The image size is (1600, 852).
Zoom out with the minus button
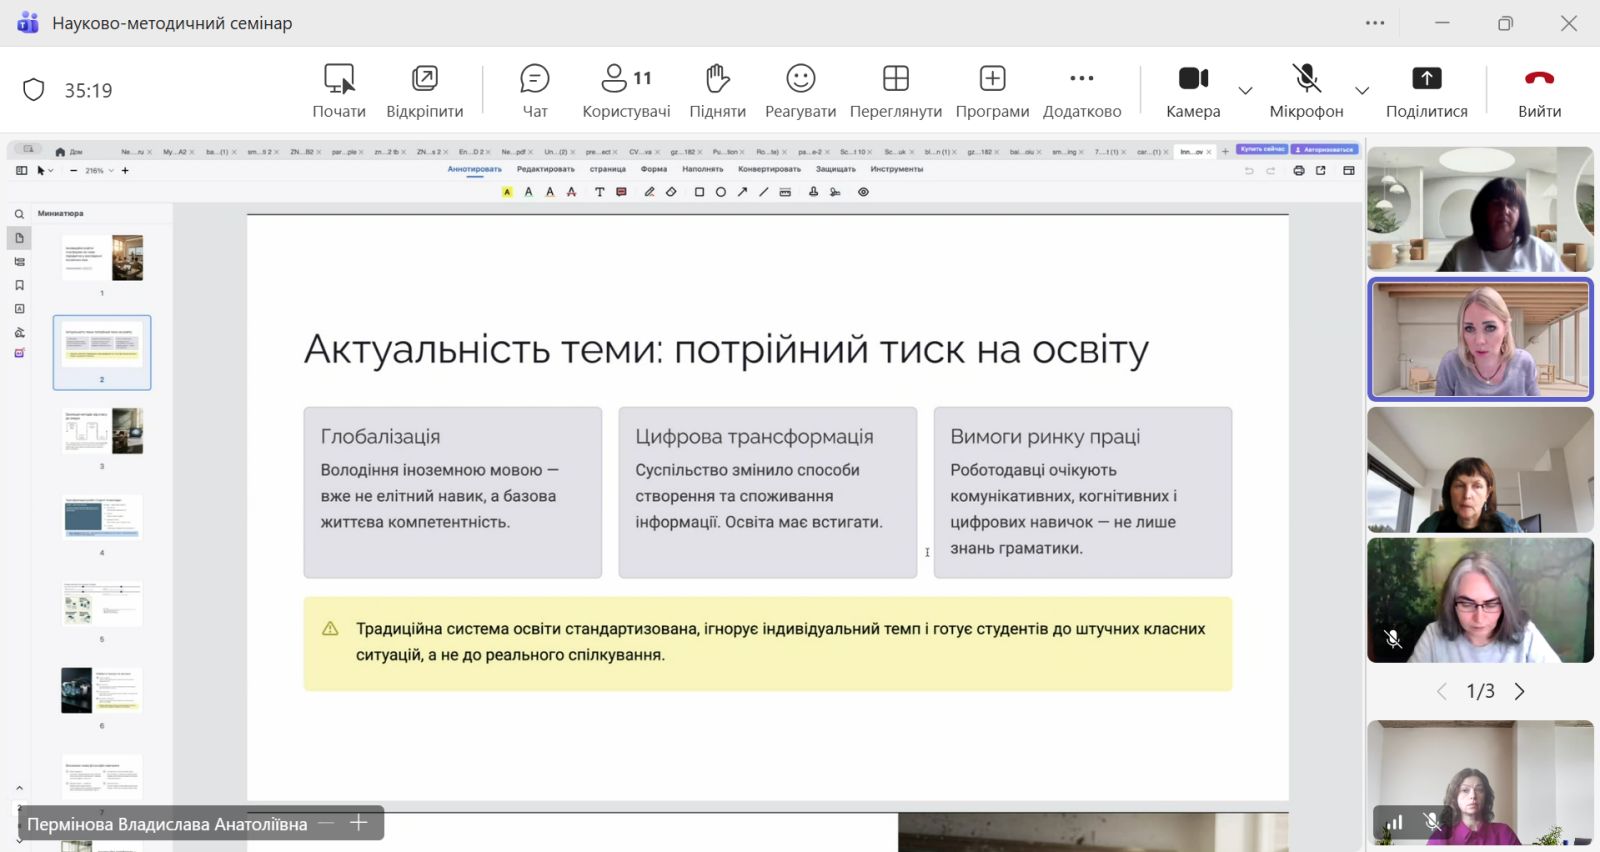coord(74,171)
